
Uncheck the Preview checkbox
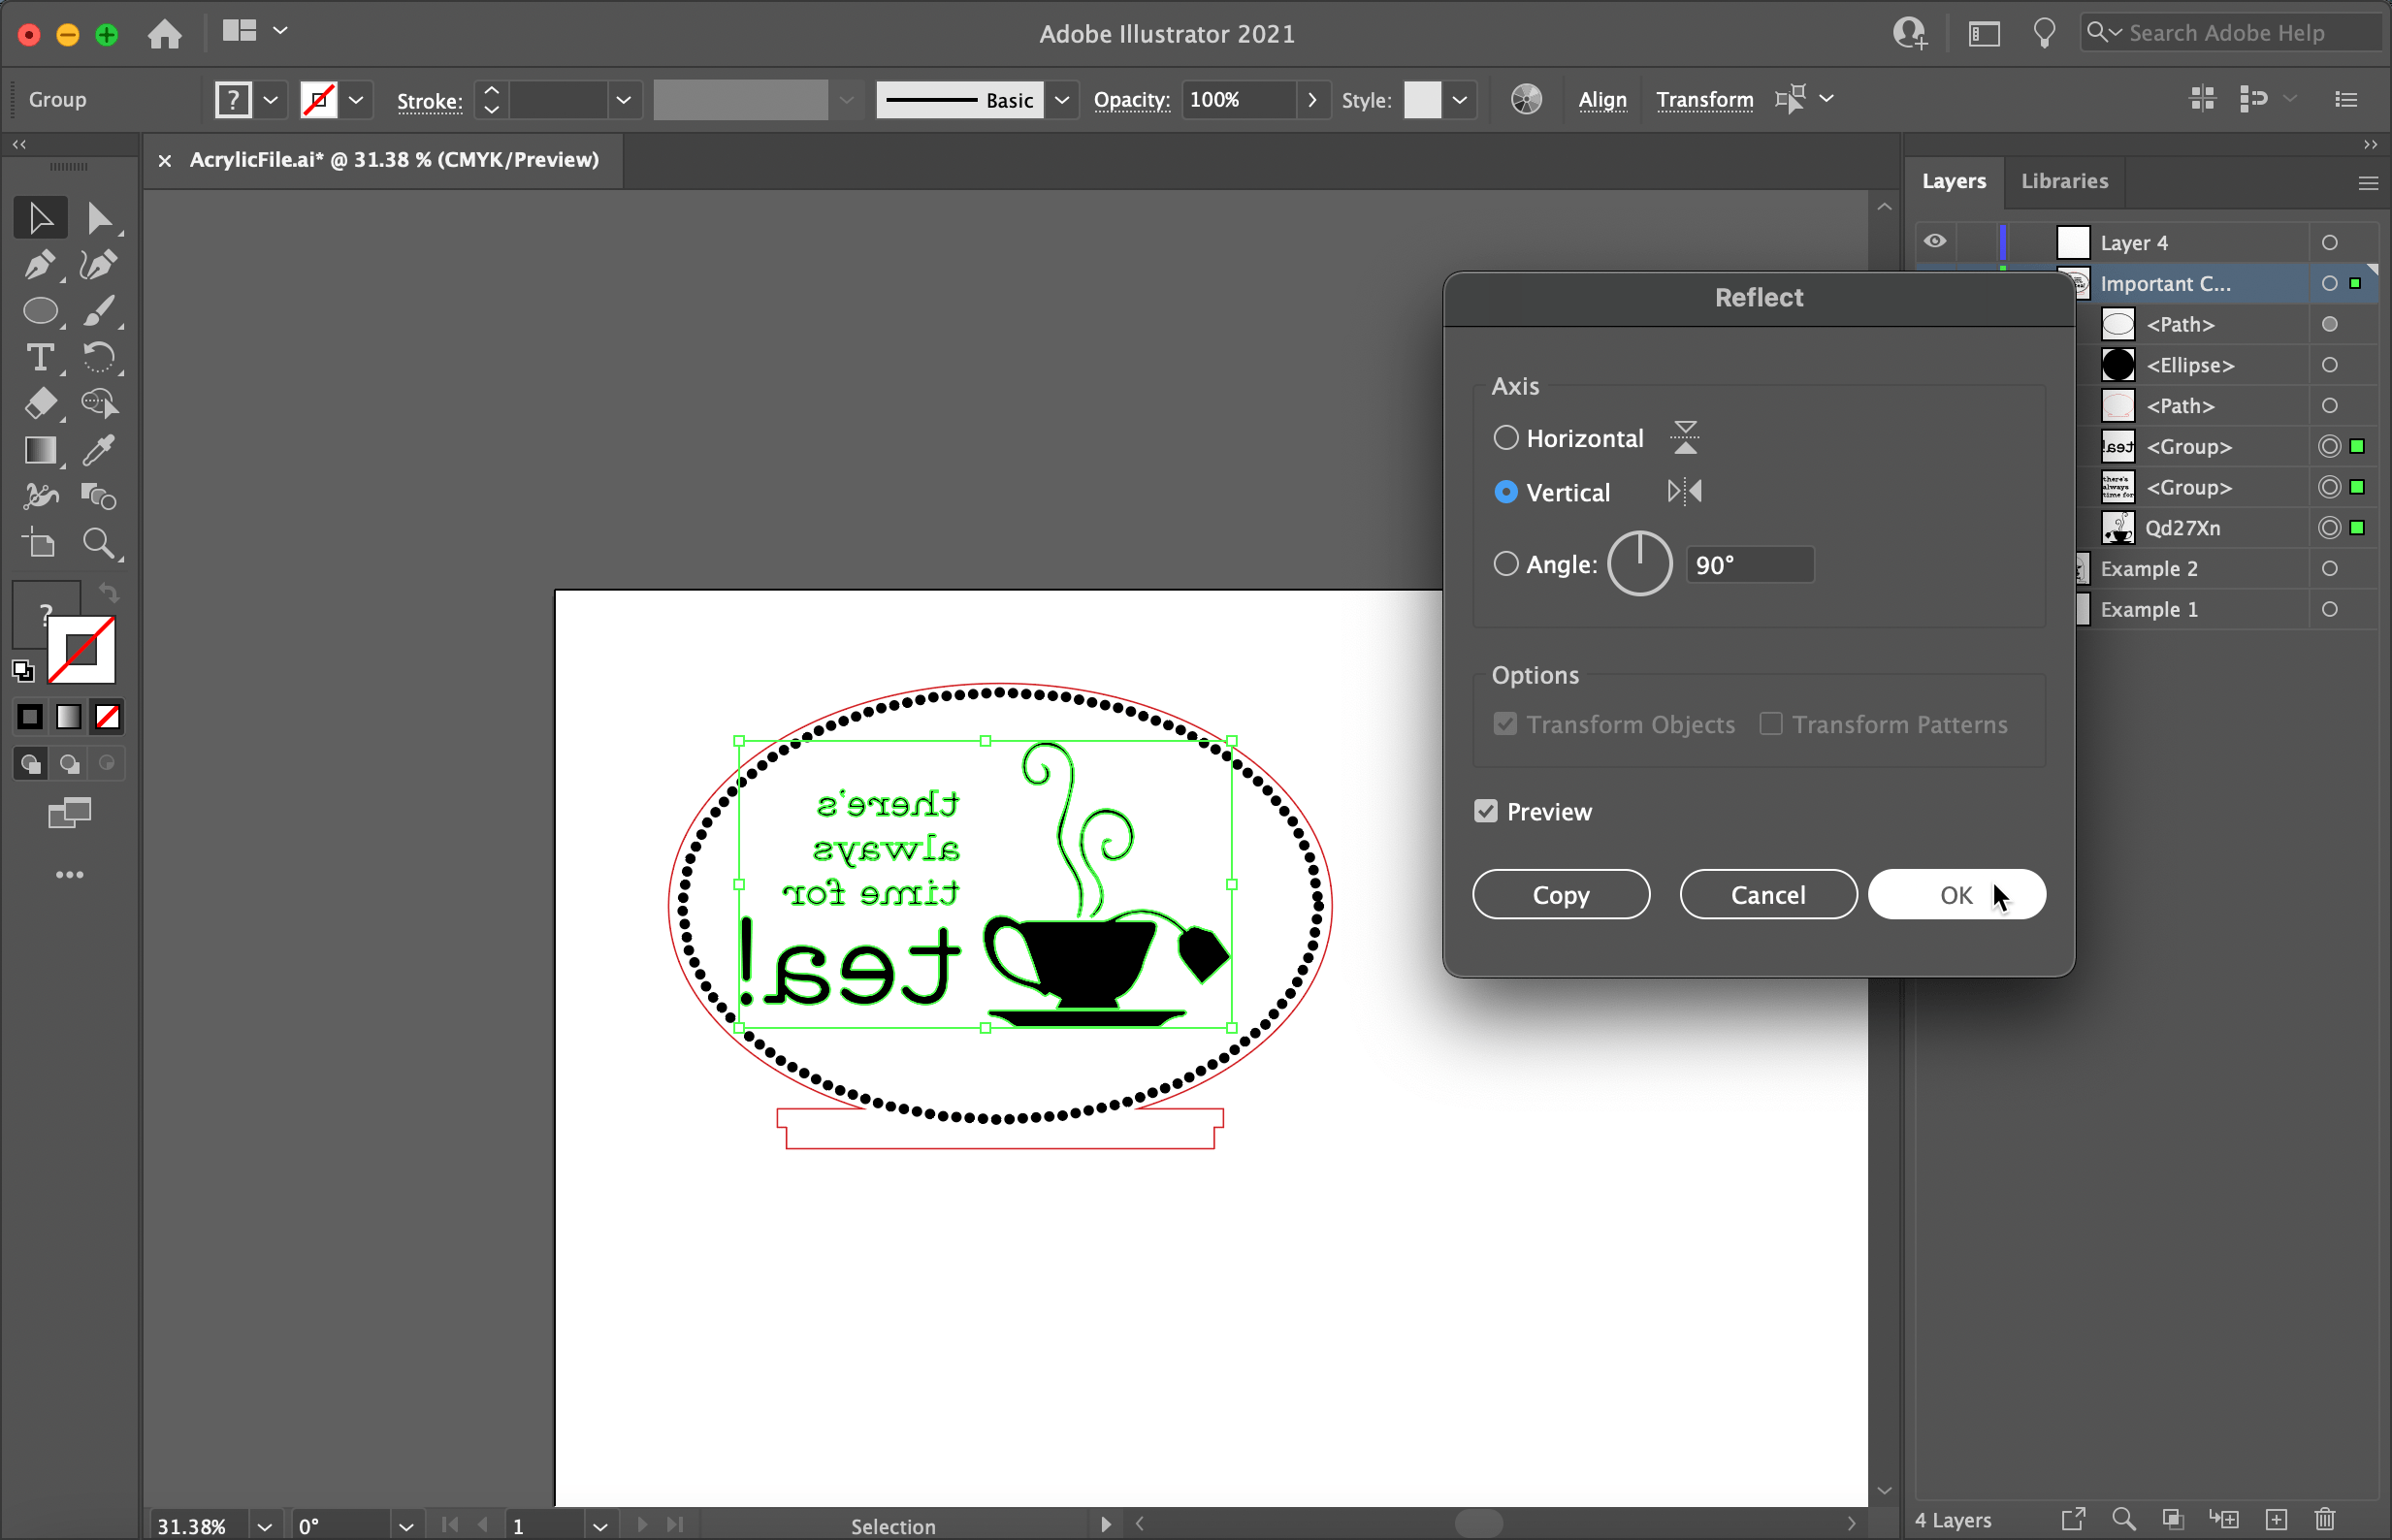[1486, 811]
